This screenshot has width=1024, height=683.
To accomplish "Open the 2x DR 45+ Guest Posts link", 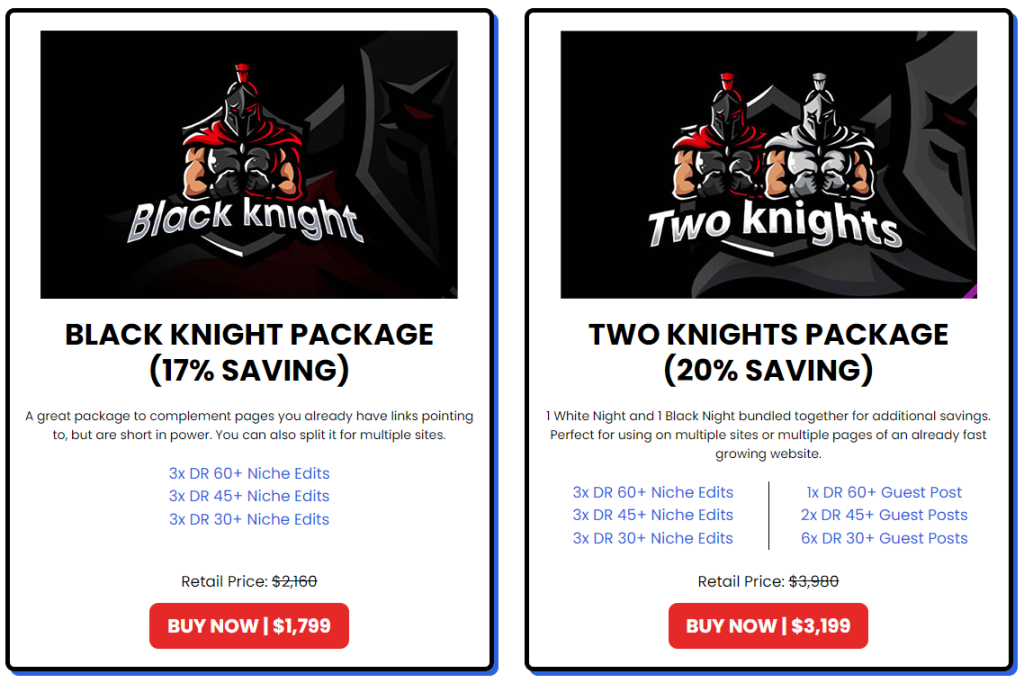I will 884,515.
